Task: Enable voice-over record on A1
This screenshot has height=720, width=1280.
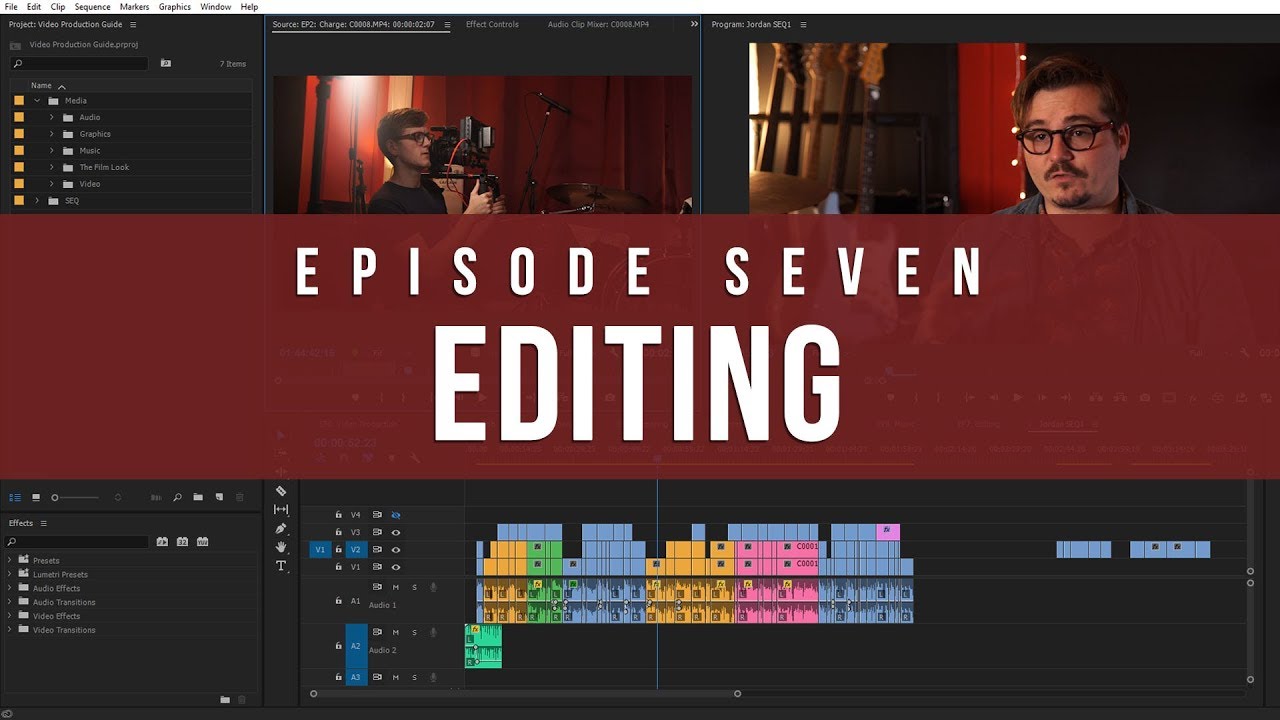Action: tap(433, 587)
